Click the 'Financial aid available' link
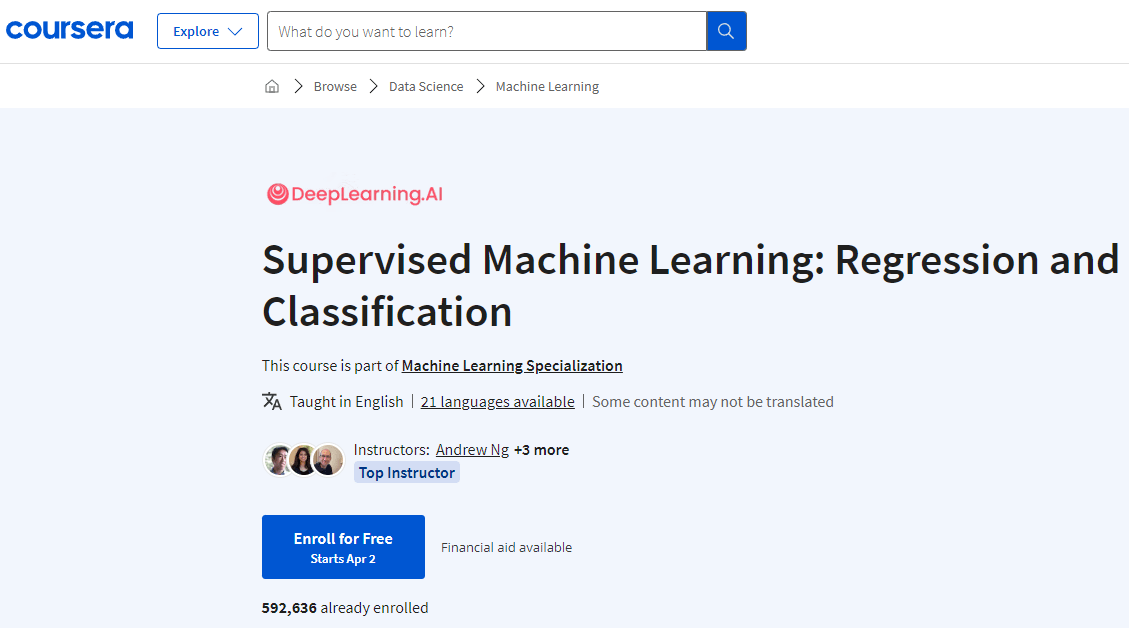This screenshot has height=628, width=1129. tap(506, 547)
